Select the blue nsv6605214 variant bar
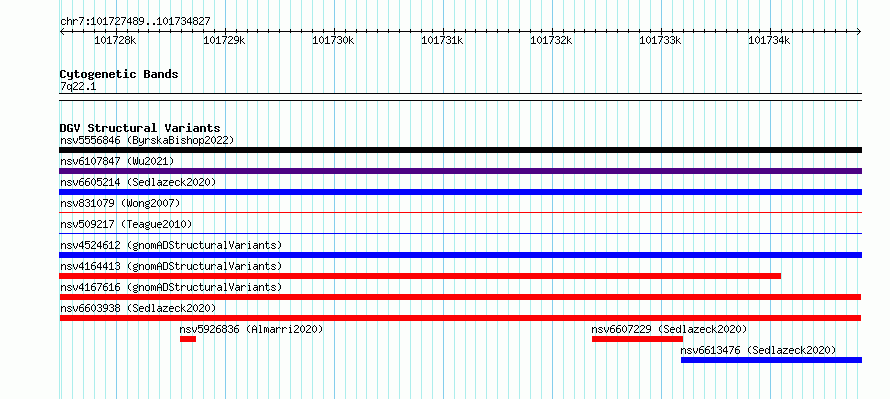Image resolution: width=890 pixels, height=399 pixels. click(x=460, y=192)
